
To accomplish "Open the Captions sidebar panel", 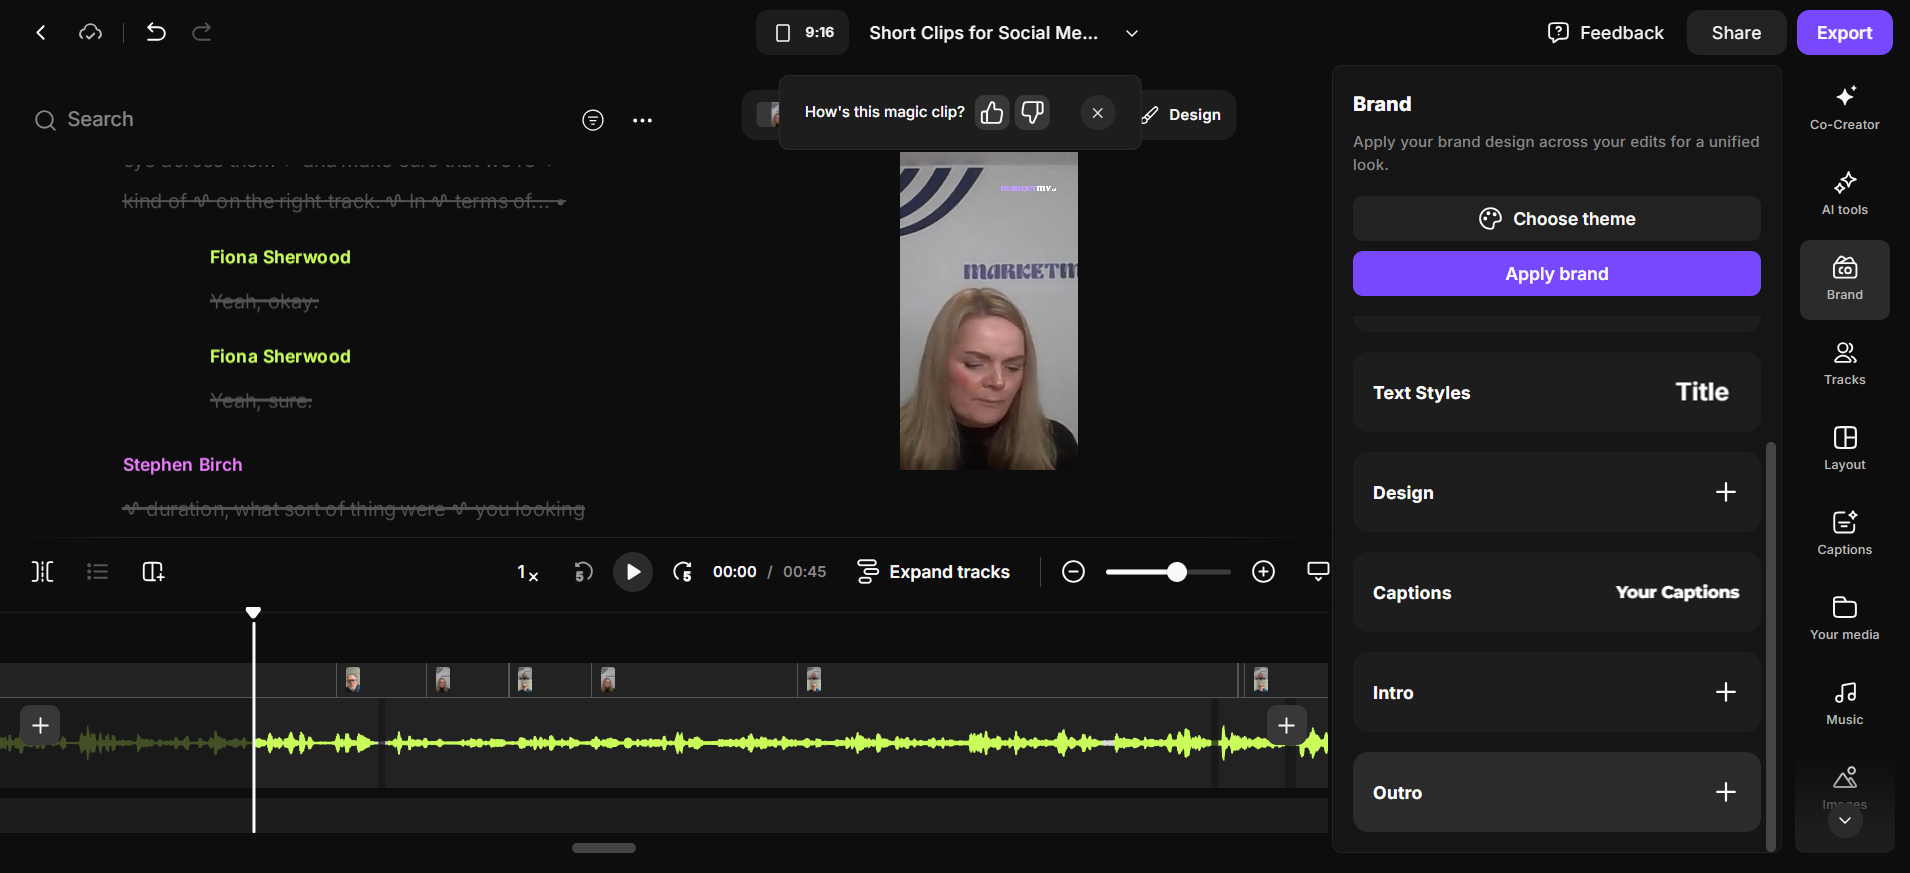I will [x=1844, y=533].
